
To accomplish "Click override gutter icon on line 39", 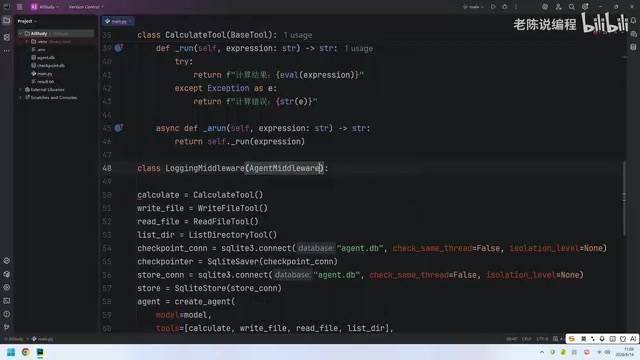I will click(x=118, y=48).
